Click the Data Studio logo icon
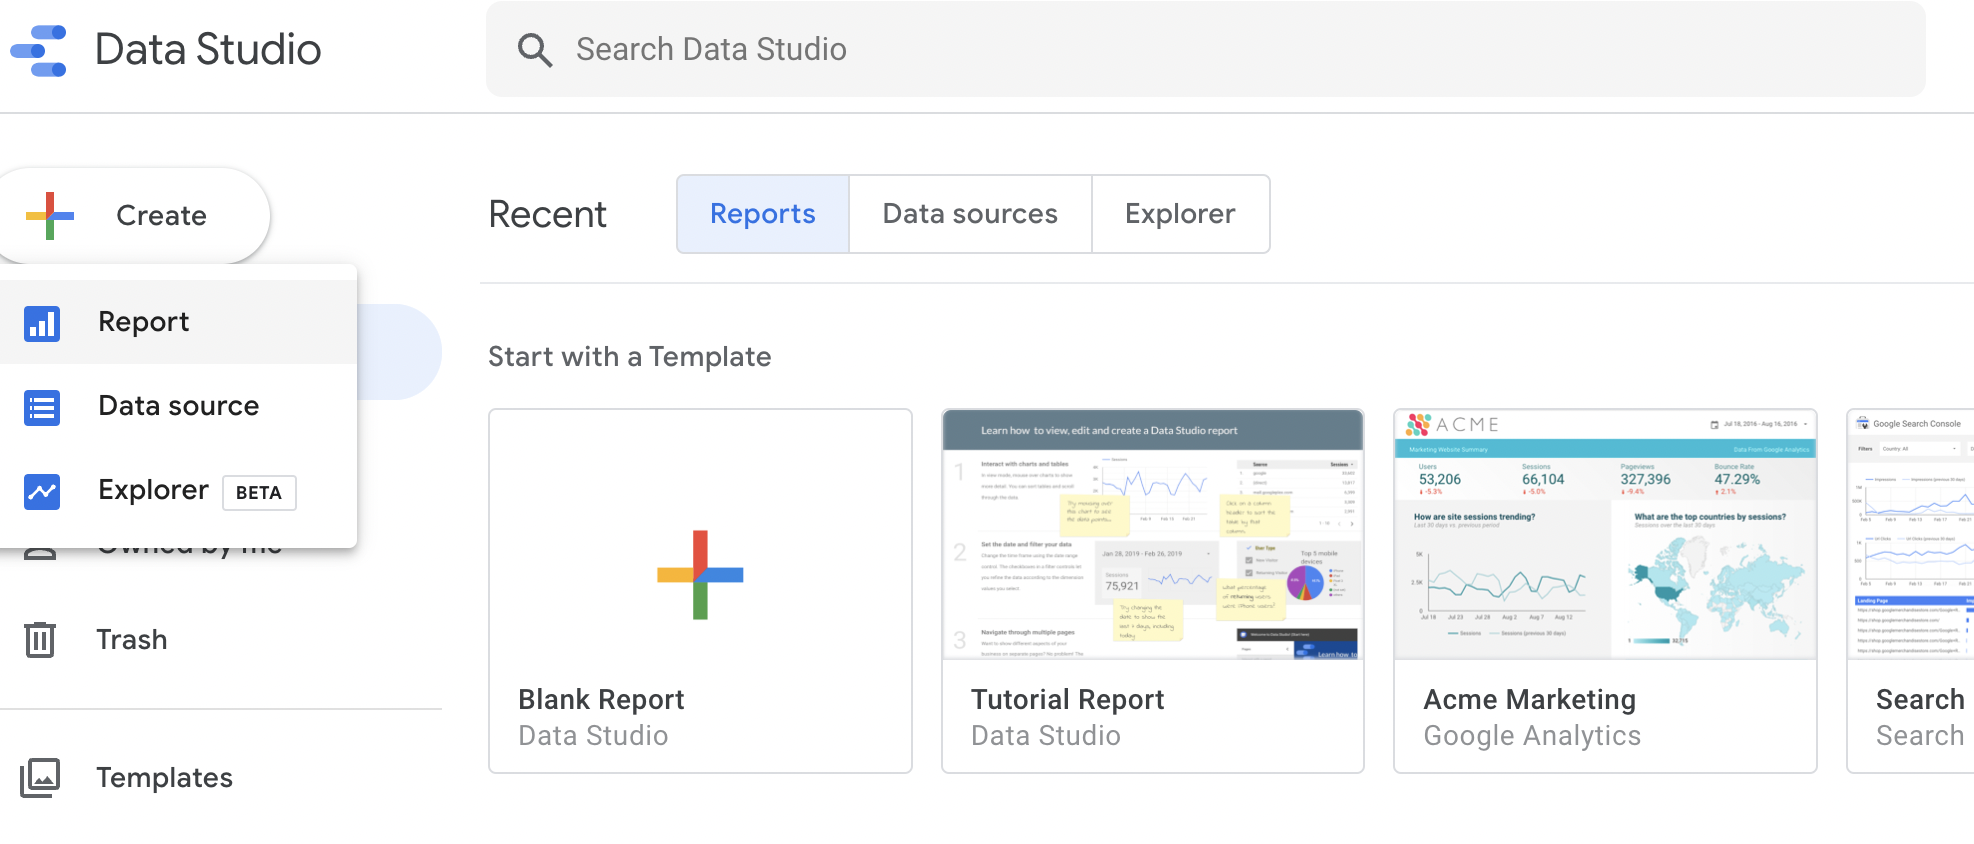1974x844 pixels. coord(38,50)
